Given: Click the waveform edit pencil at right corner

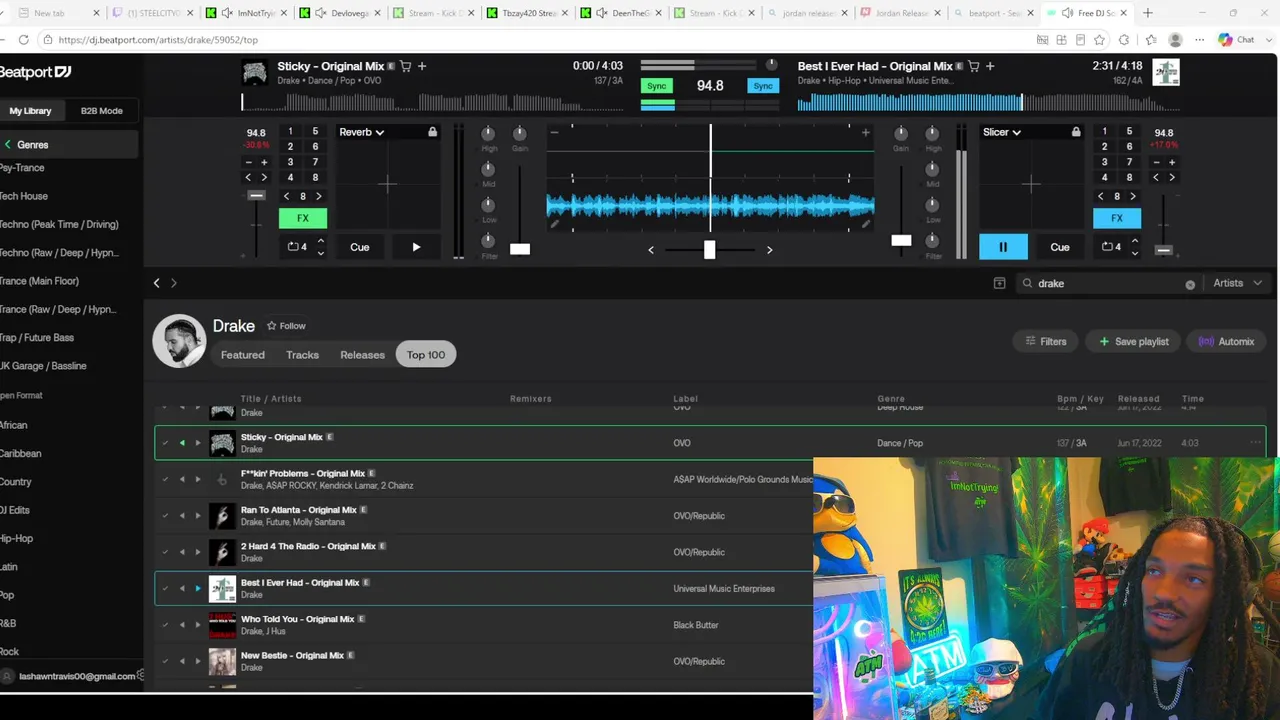Looking at the screenshot, I should coord(866,225).
